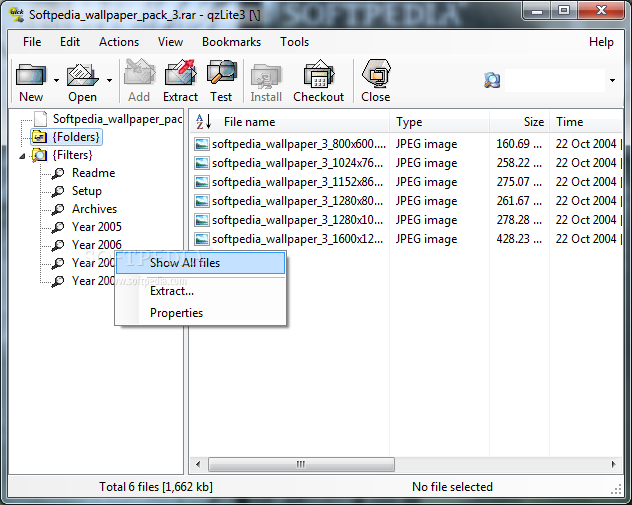This screenshot has width=632, height=505.
Task: Click the greyed-out Install toolbar icon
Action: tap(266, 75)
